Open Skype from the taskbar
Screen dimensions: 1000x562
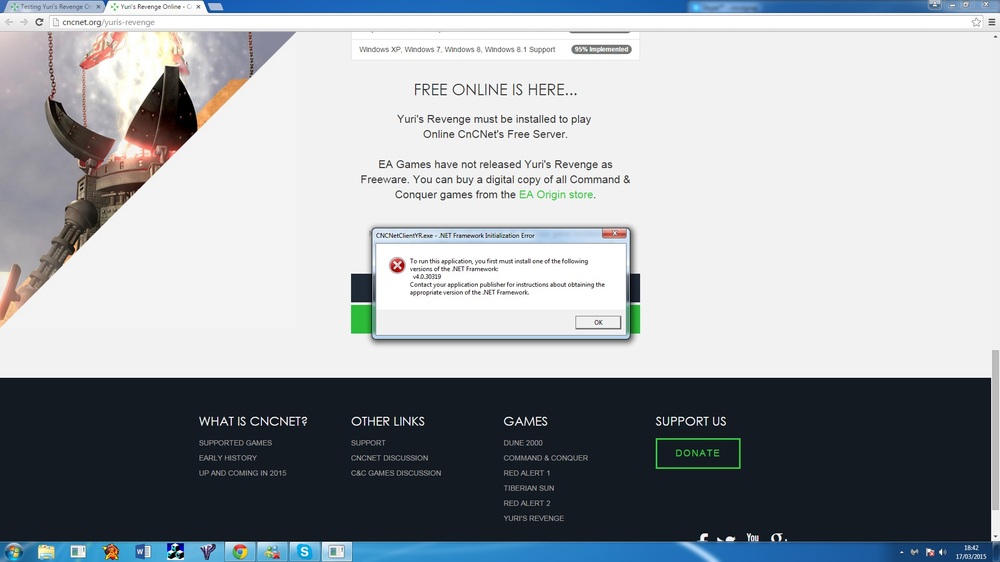[x=303, y=551]
